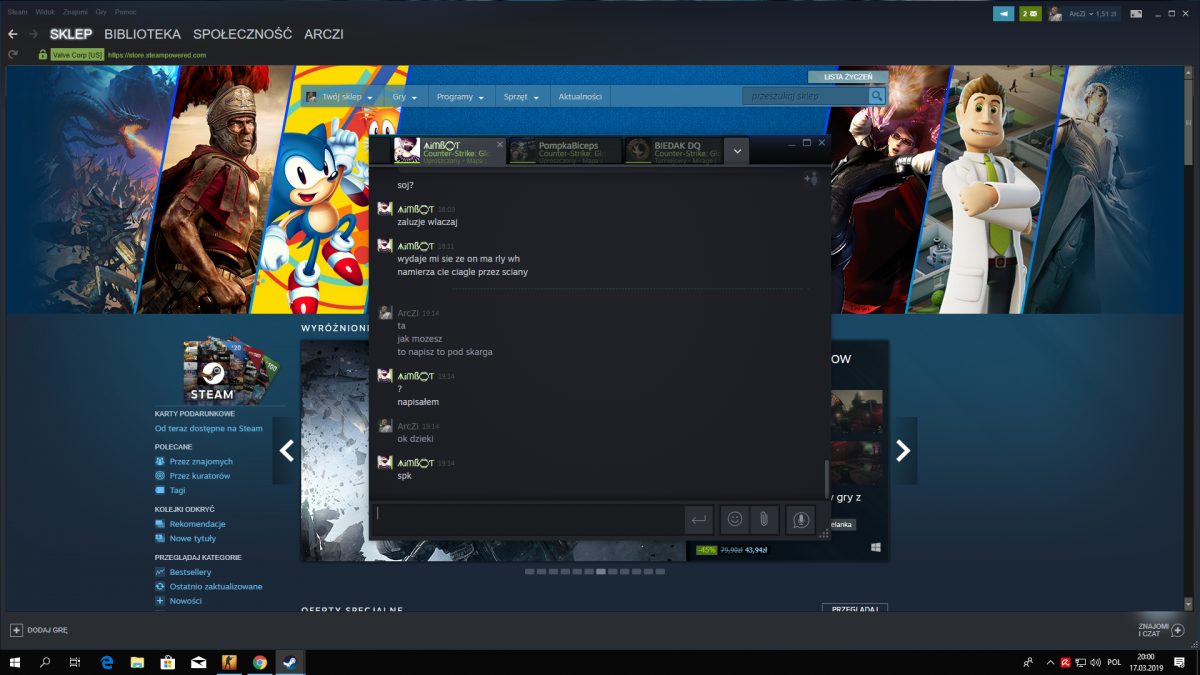Open the green inbox notifications icon

1030,14
